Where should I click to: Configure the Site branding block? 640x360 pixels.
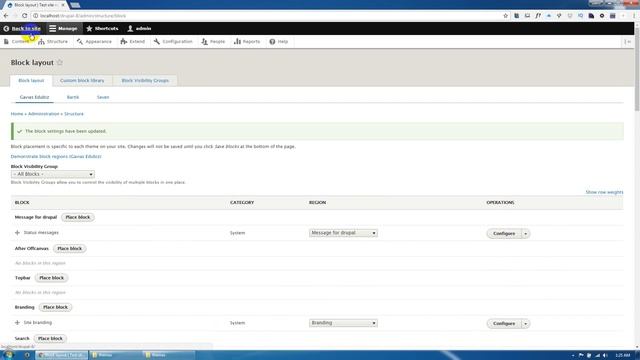(x=504, y=324)
